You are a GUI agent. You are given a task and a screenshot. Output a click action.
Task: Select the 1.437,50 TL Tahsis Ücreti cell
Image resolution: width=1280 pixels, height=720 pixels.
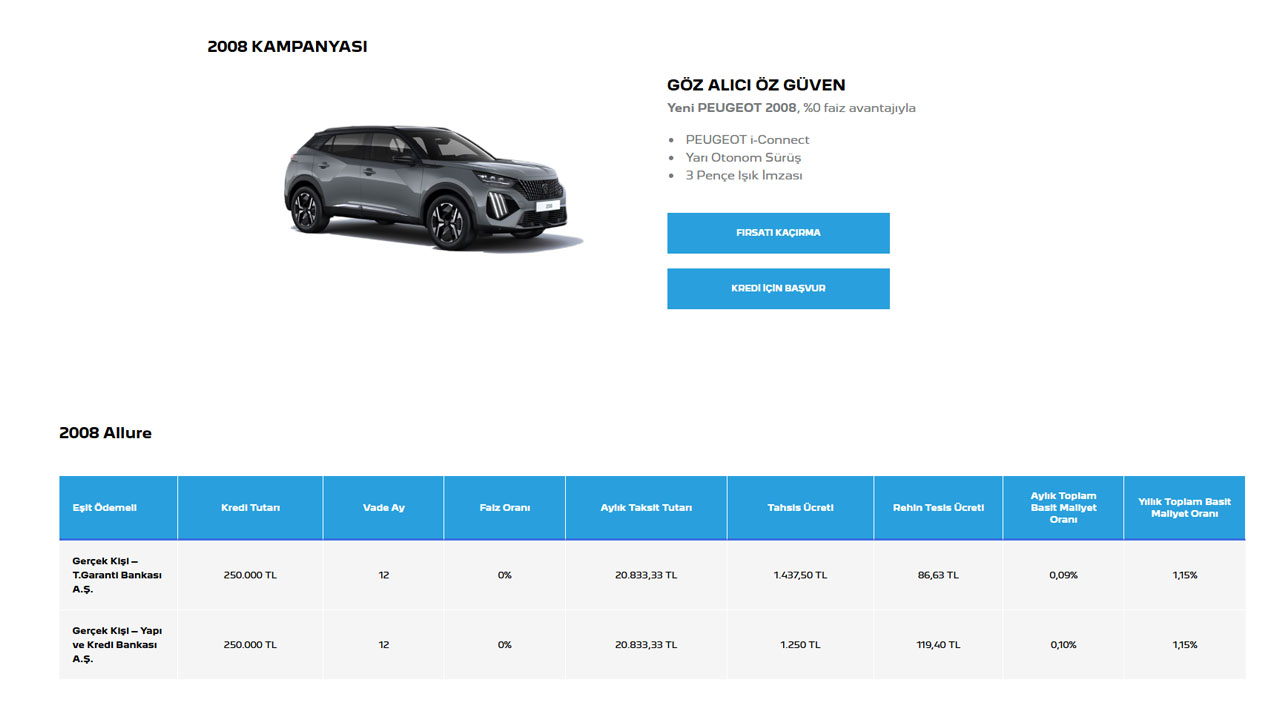(800, 575)
